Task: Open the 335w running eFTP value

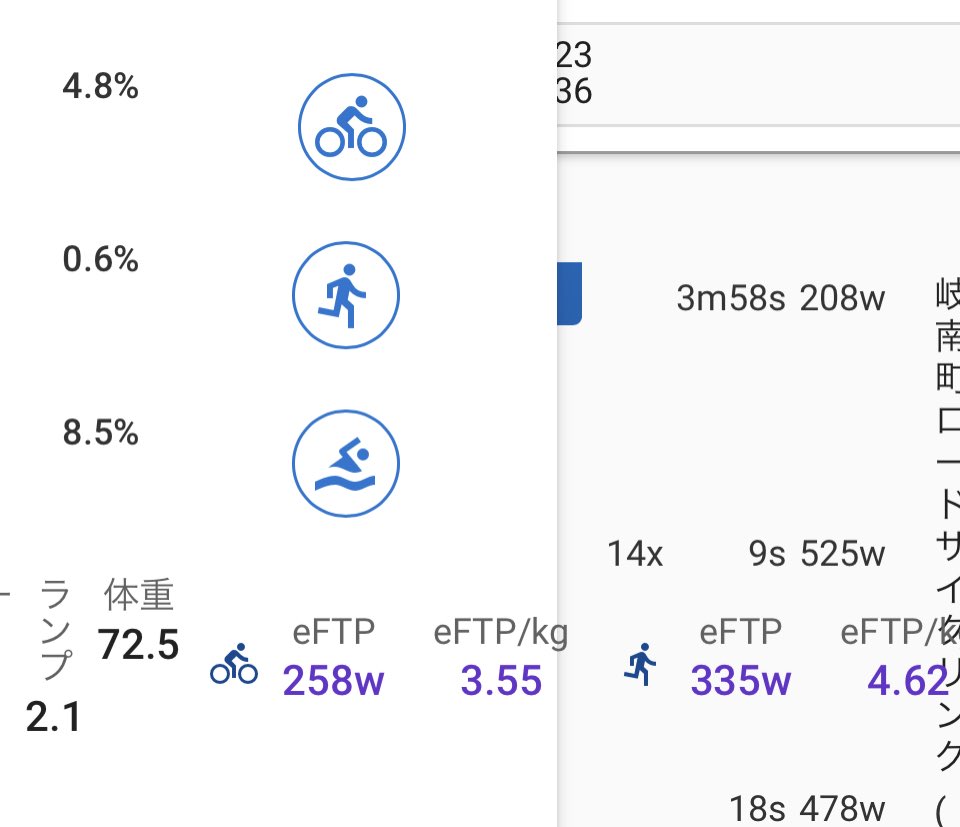Action: click(741, 680)
